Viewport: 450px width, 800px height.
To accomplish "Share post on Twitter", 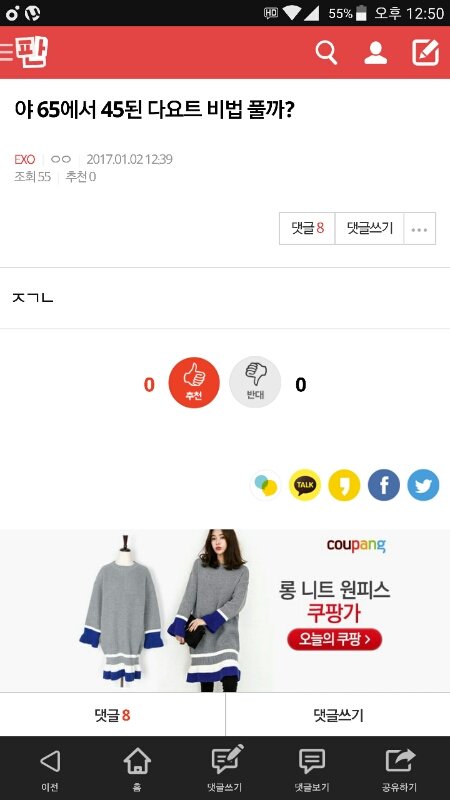I will point(423,485).
